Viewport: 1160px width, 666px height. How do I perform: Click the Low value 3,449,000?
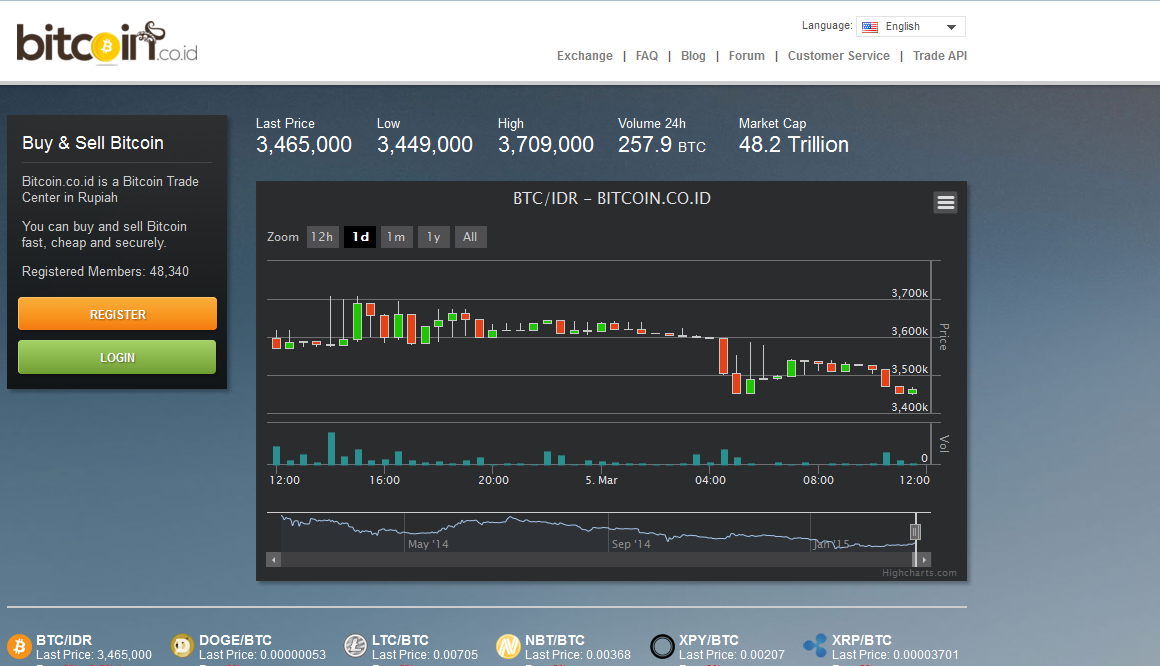(425, 144)
